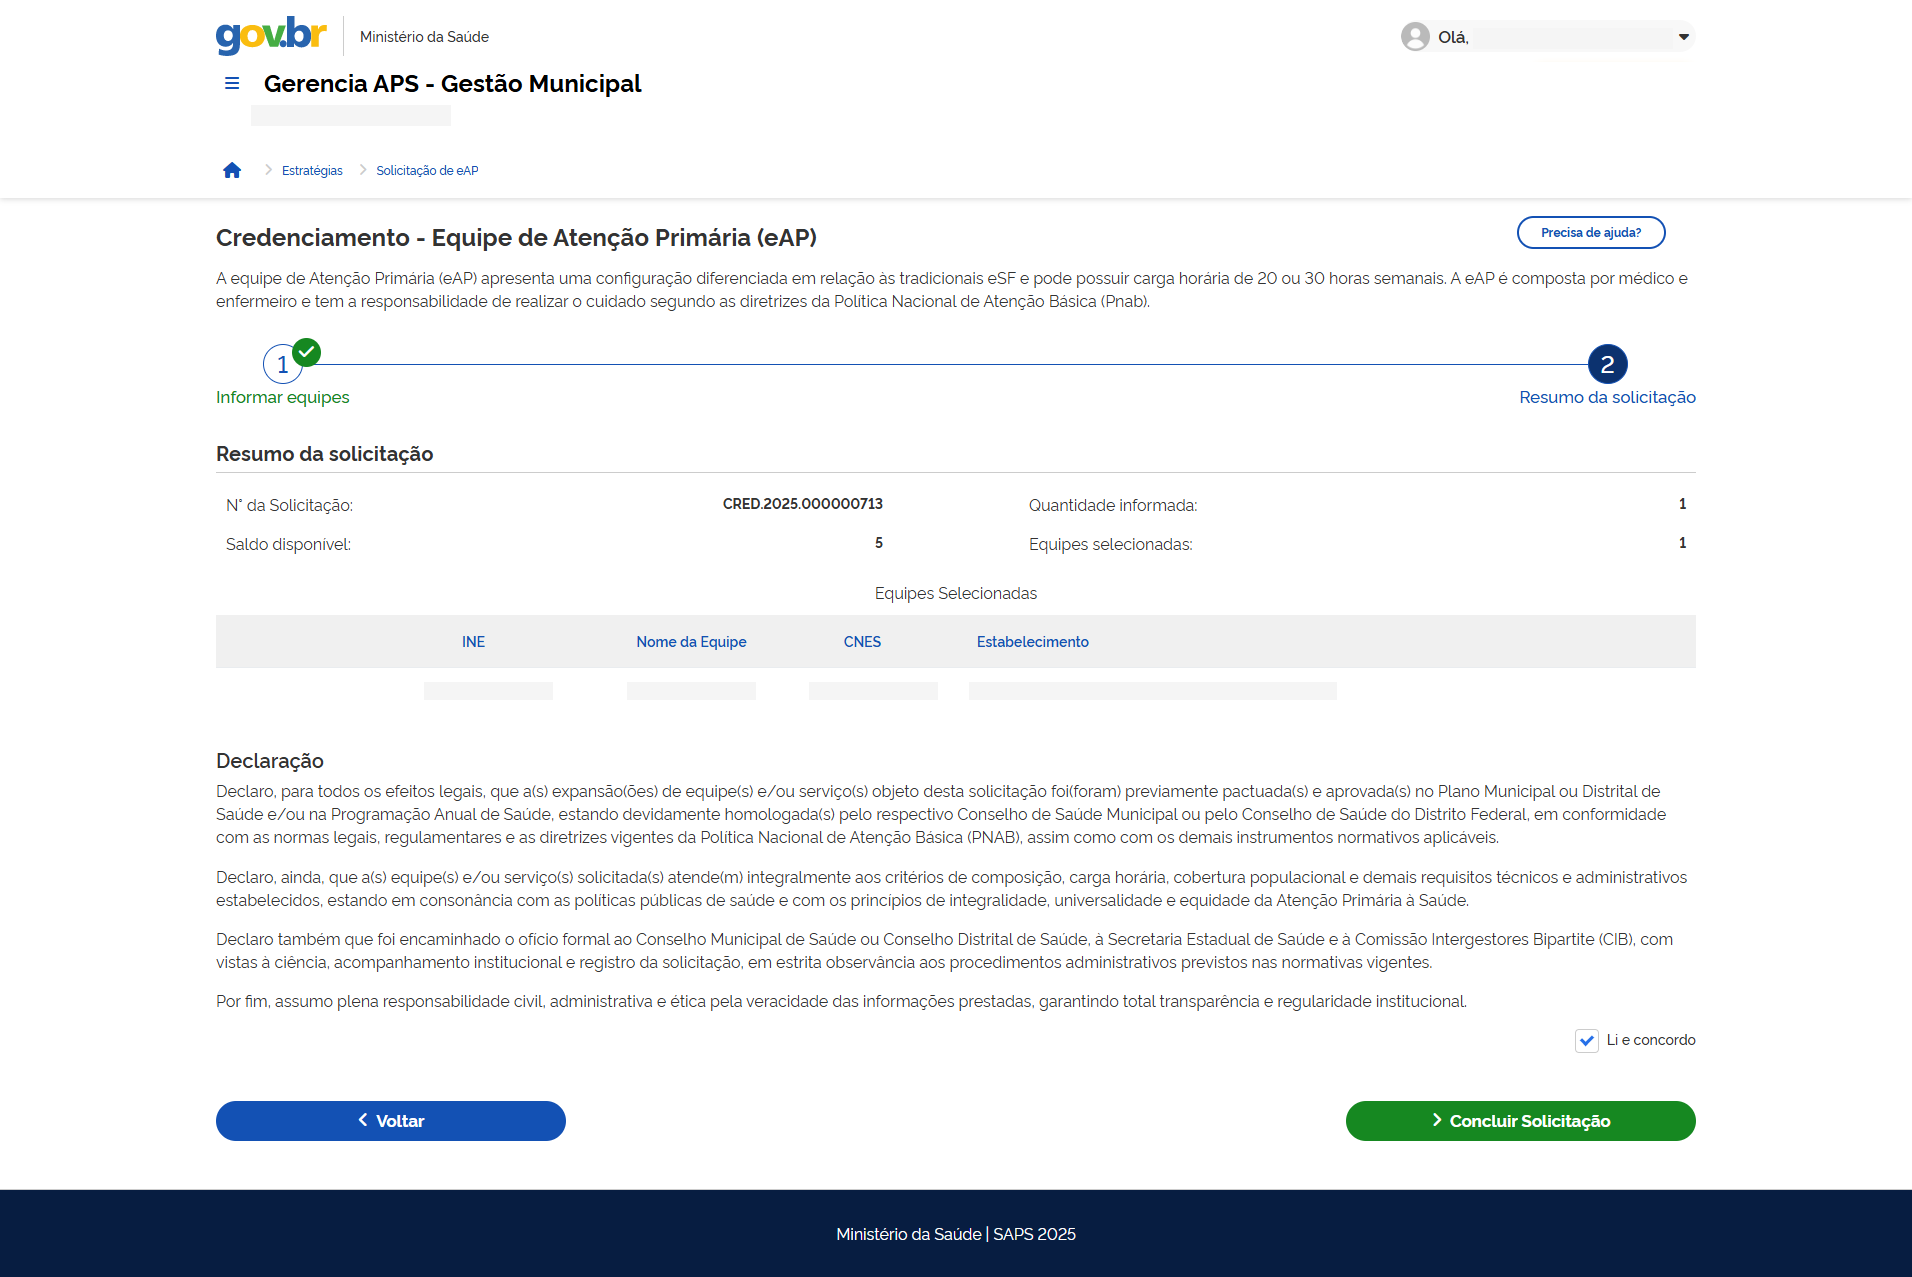Open the Estratégias breadcrumb link
Screen dimensions: 1912x1277
tap(312, 171)
